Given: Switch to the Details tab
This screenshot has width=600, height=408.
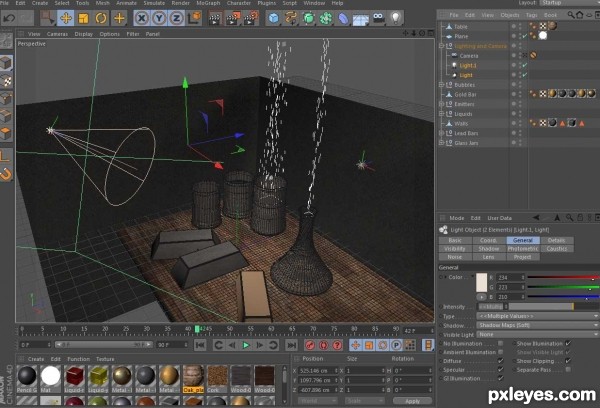Looking at the screenshot, I should point(556,240).
